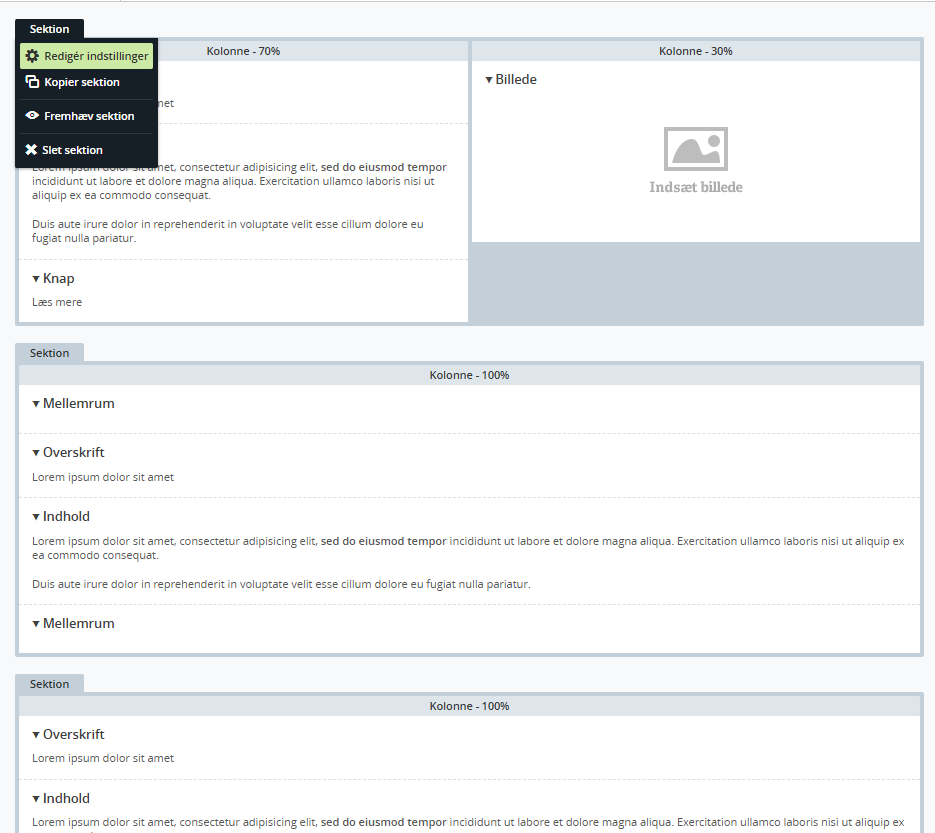Click the eye icon for Fremhæv sektion
The height and width of the screenshot is (833, 935).
[x=32, y=116]
